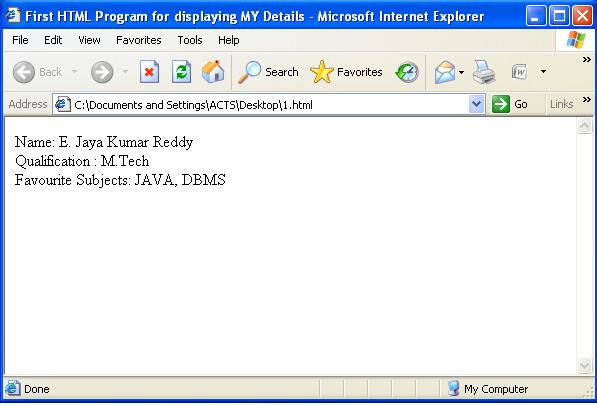597x405 pixels.
Task: Maximize the Internet Explorer window
Action: pyautogui.click(x=559, y=16)
